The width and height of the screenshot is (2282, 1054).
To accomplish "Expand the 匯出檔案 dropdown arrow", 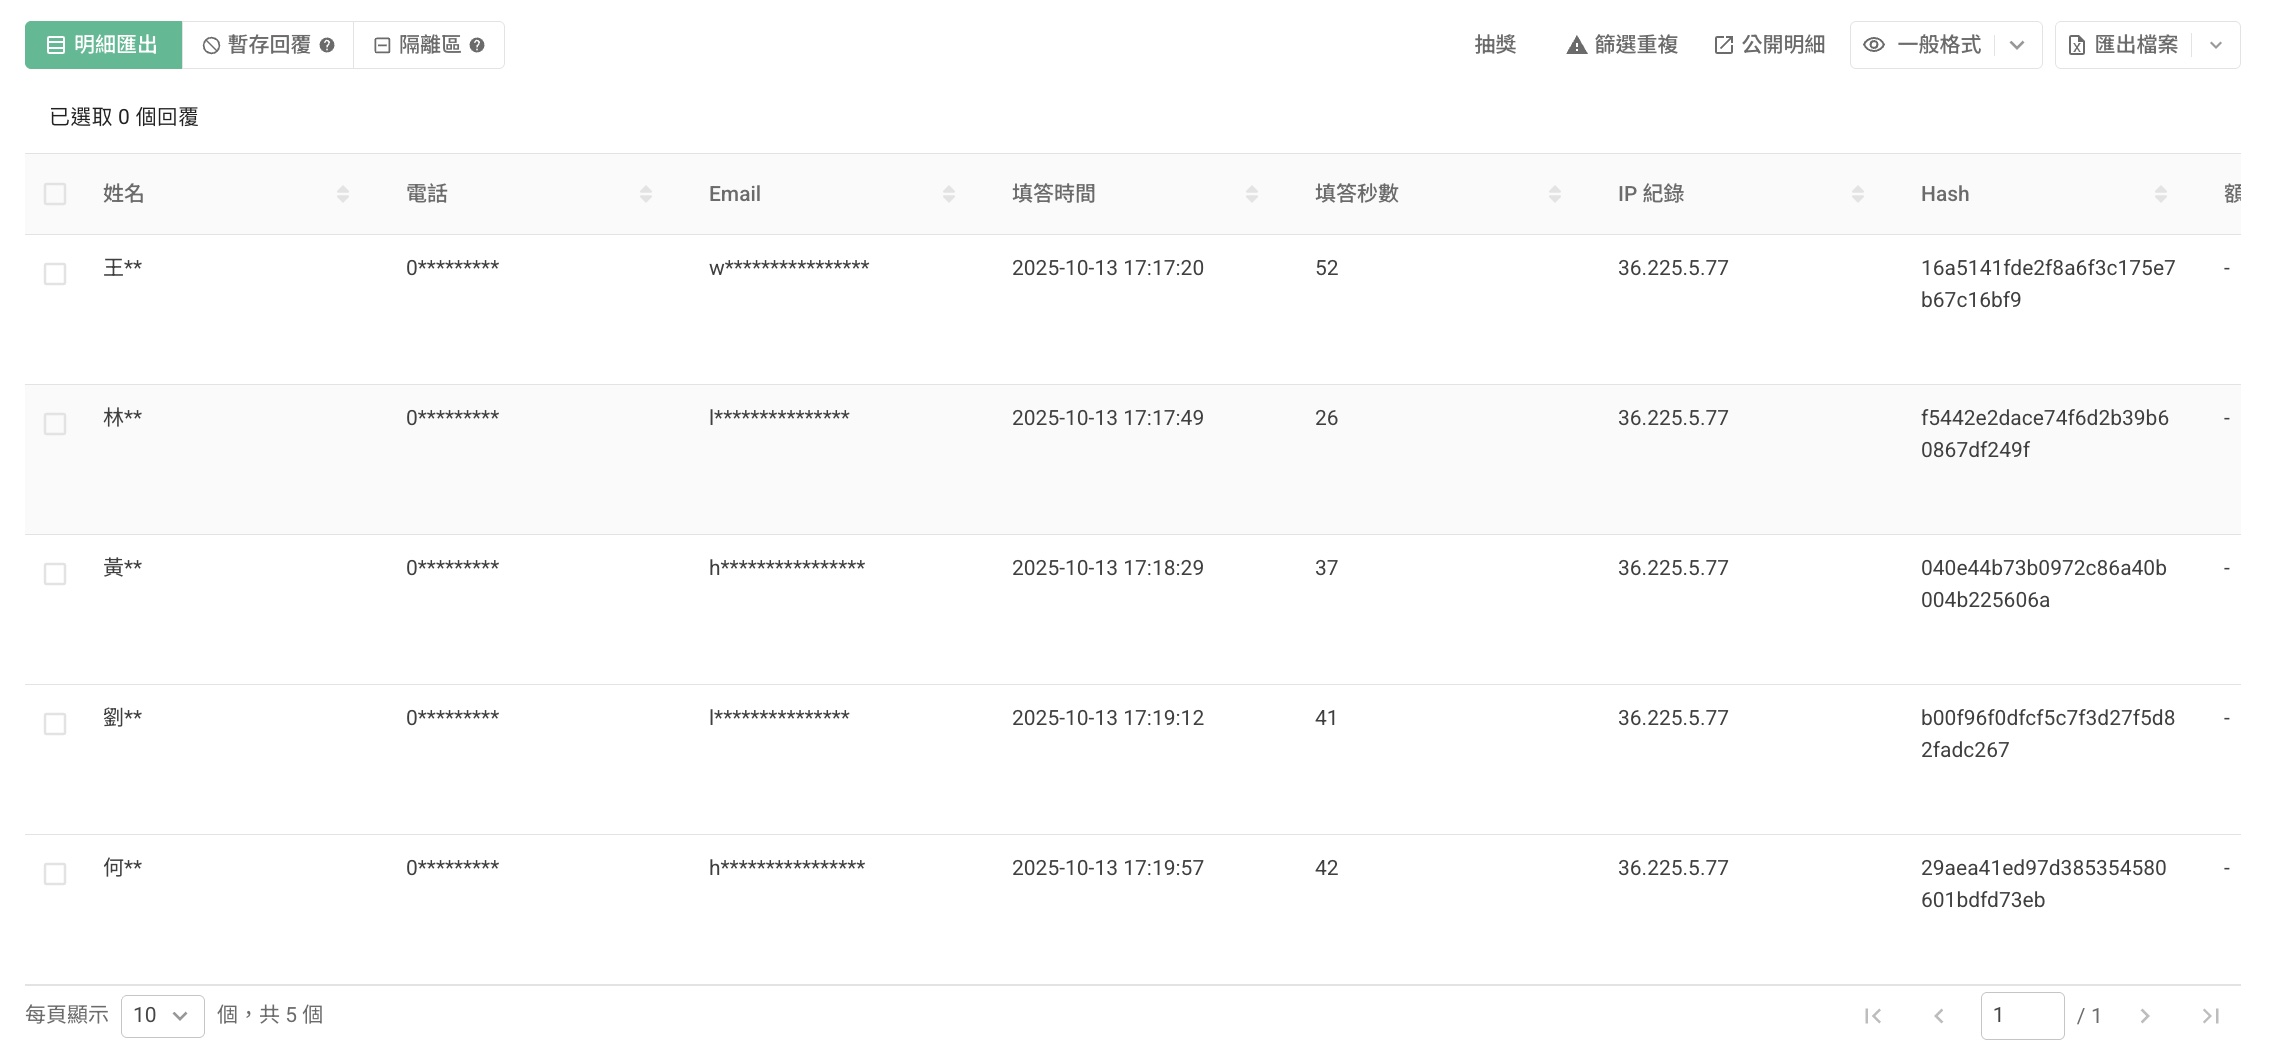I will pyautogui.click(x=2216, y=45).
